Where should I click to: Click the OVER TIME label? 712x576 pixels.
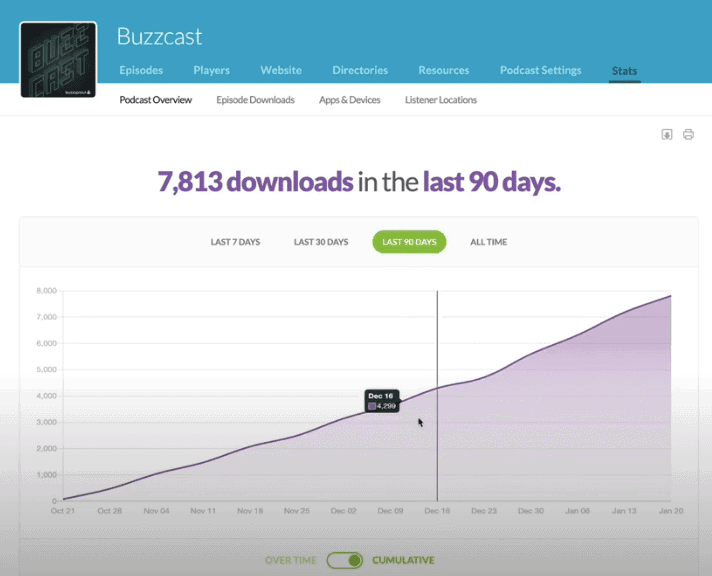click(x=290, y=560)
